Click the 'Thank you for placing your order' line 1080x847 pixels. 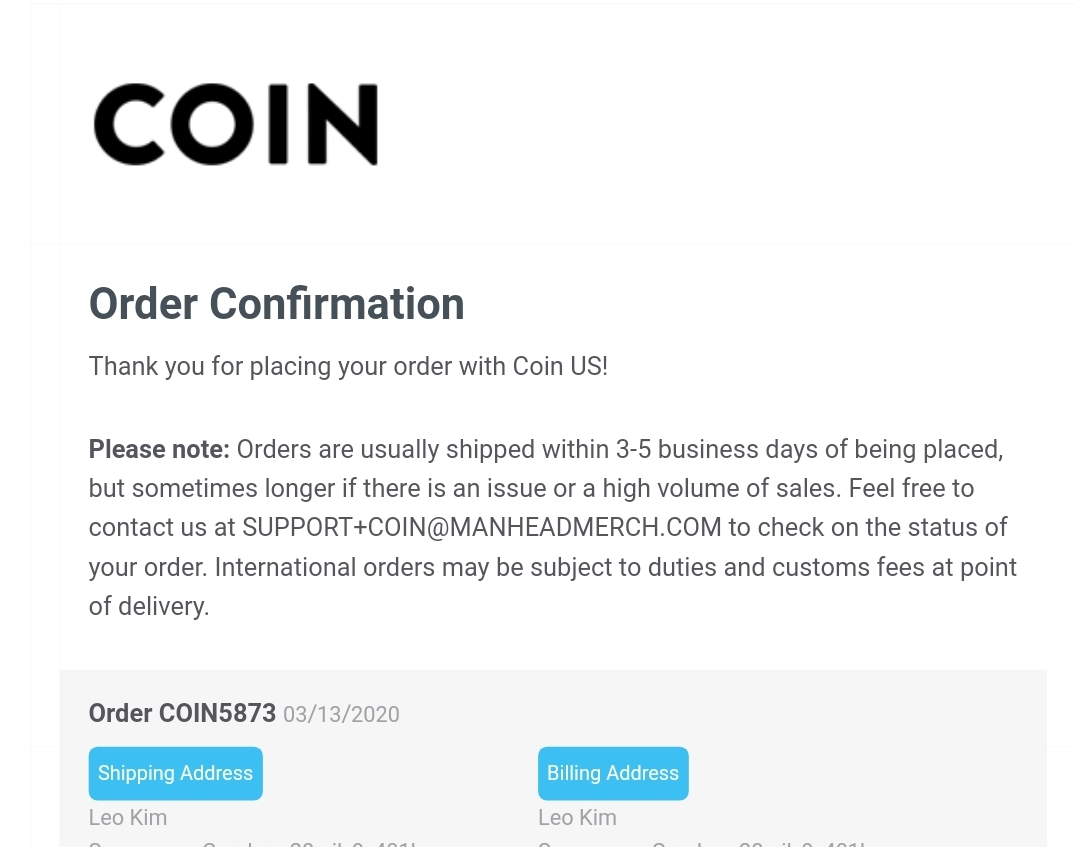tap(347, 366)
